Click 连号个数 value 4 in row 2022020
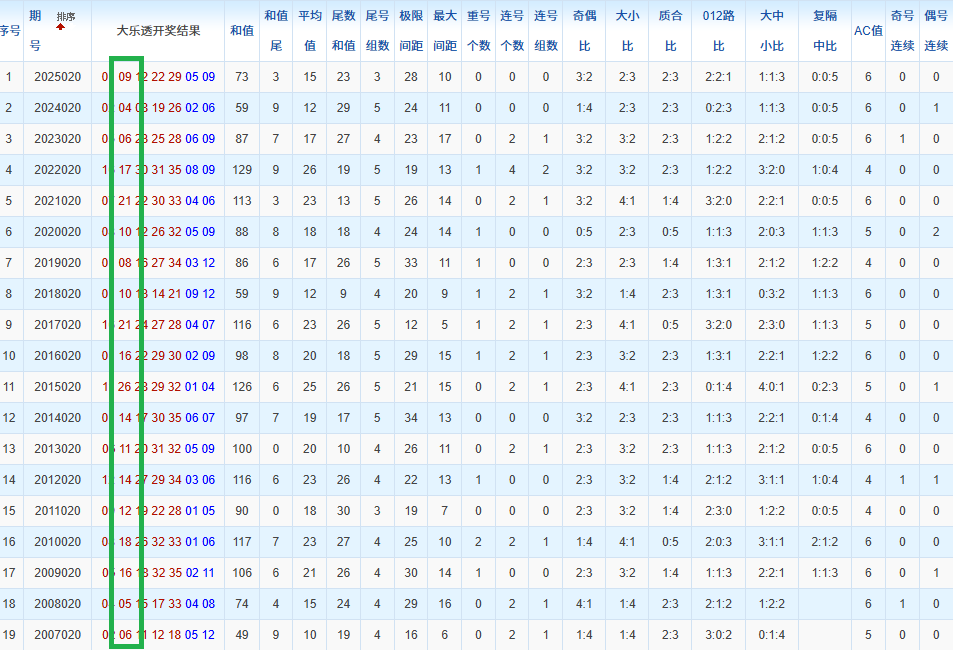Viewport: 953px width, 650px height. coord(512,170)
